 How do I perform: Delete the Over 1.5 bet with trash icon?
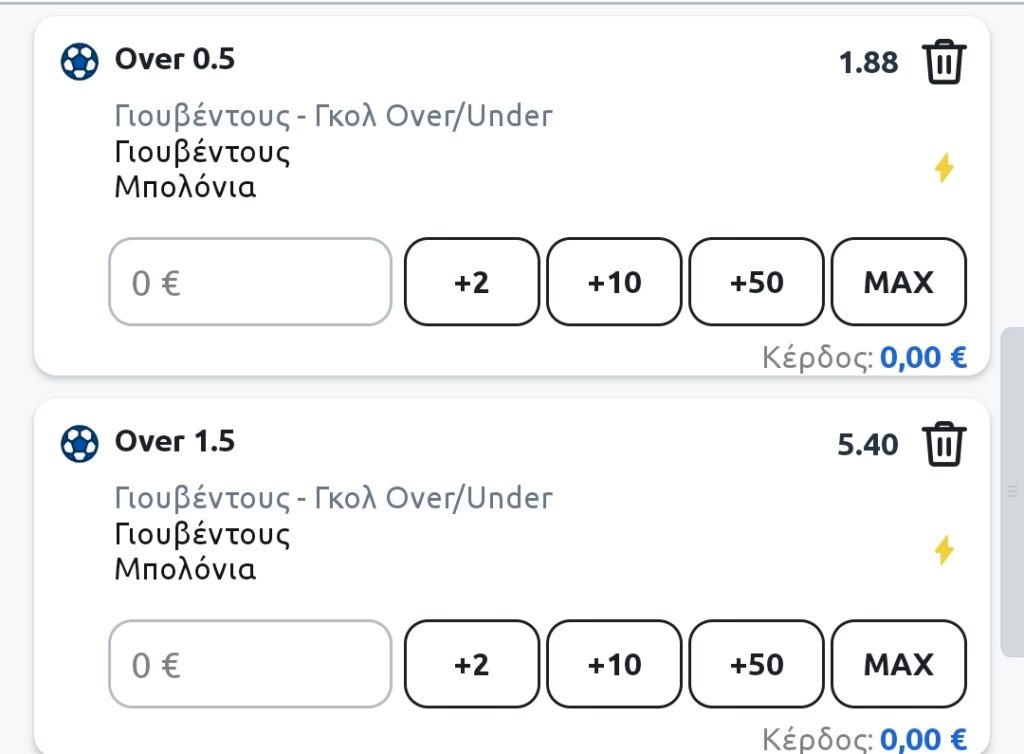pyautogui.click(x=944, y=444)
